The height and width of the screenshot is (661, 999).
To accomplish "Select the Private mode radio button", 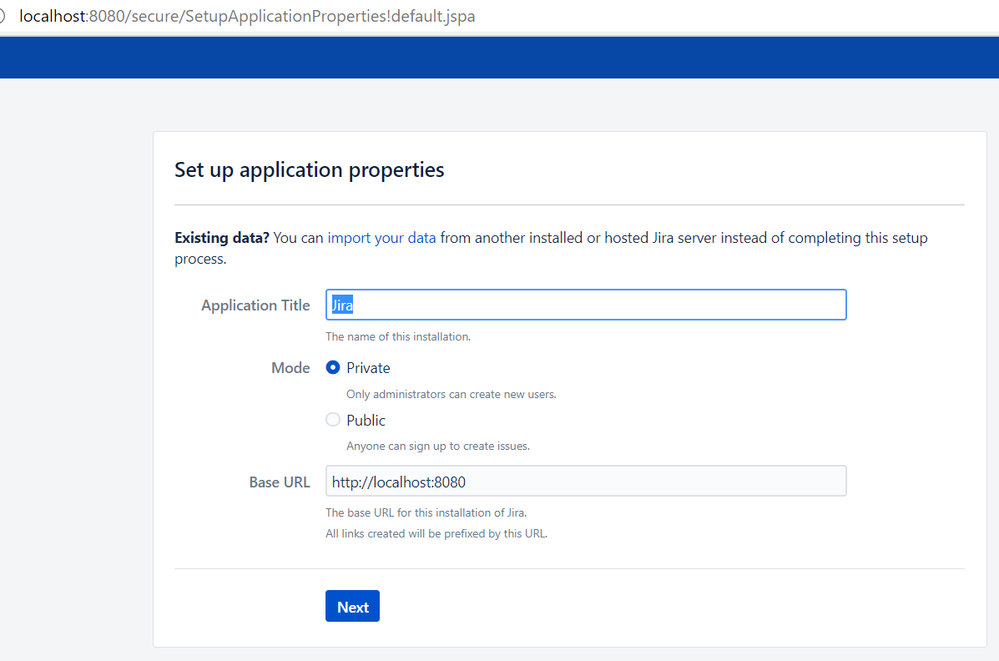I will coord(333,368).
